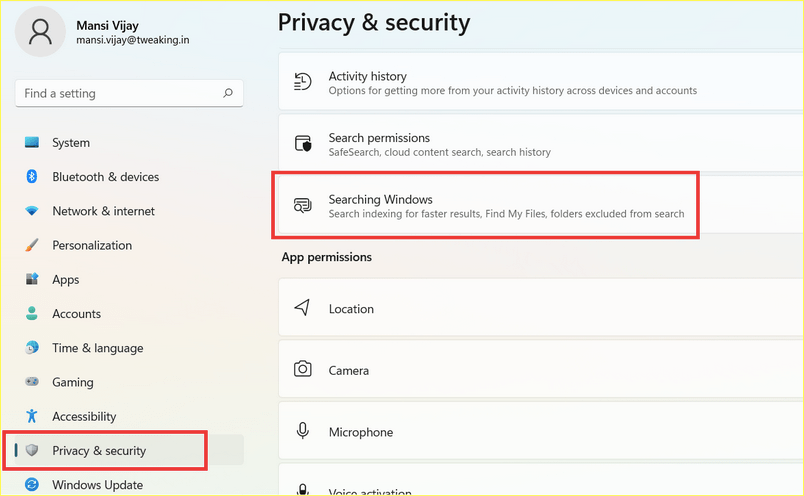
Task: Open Apps settings category
Action: pyautogui.click(x=129, y=280)
